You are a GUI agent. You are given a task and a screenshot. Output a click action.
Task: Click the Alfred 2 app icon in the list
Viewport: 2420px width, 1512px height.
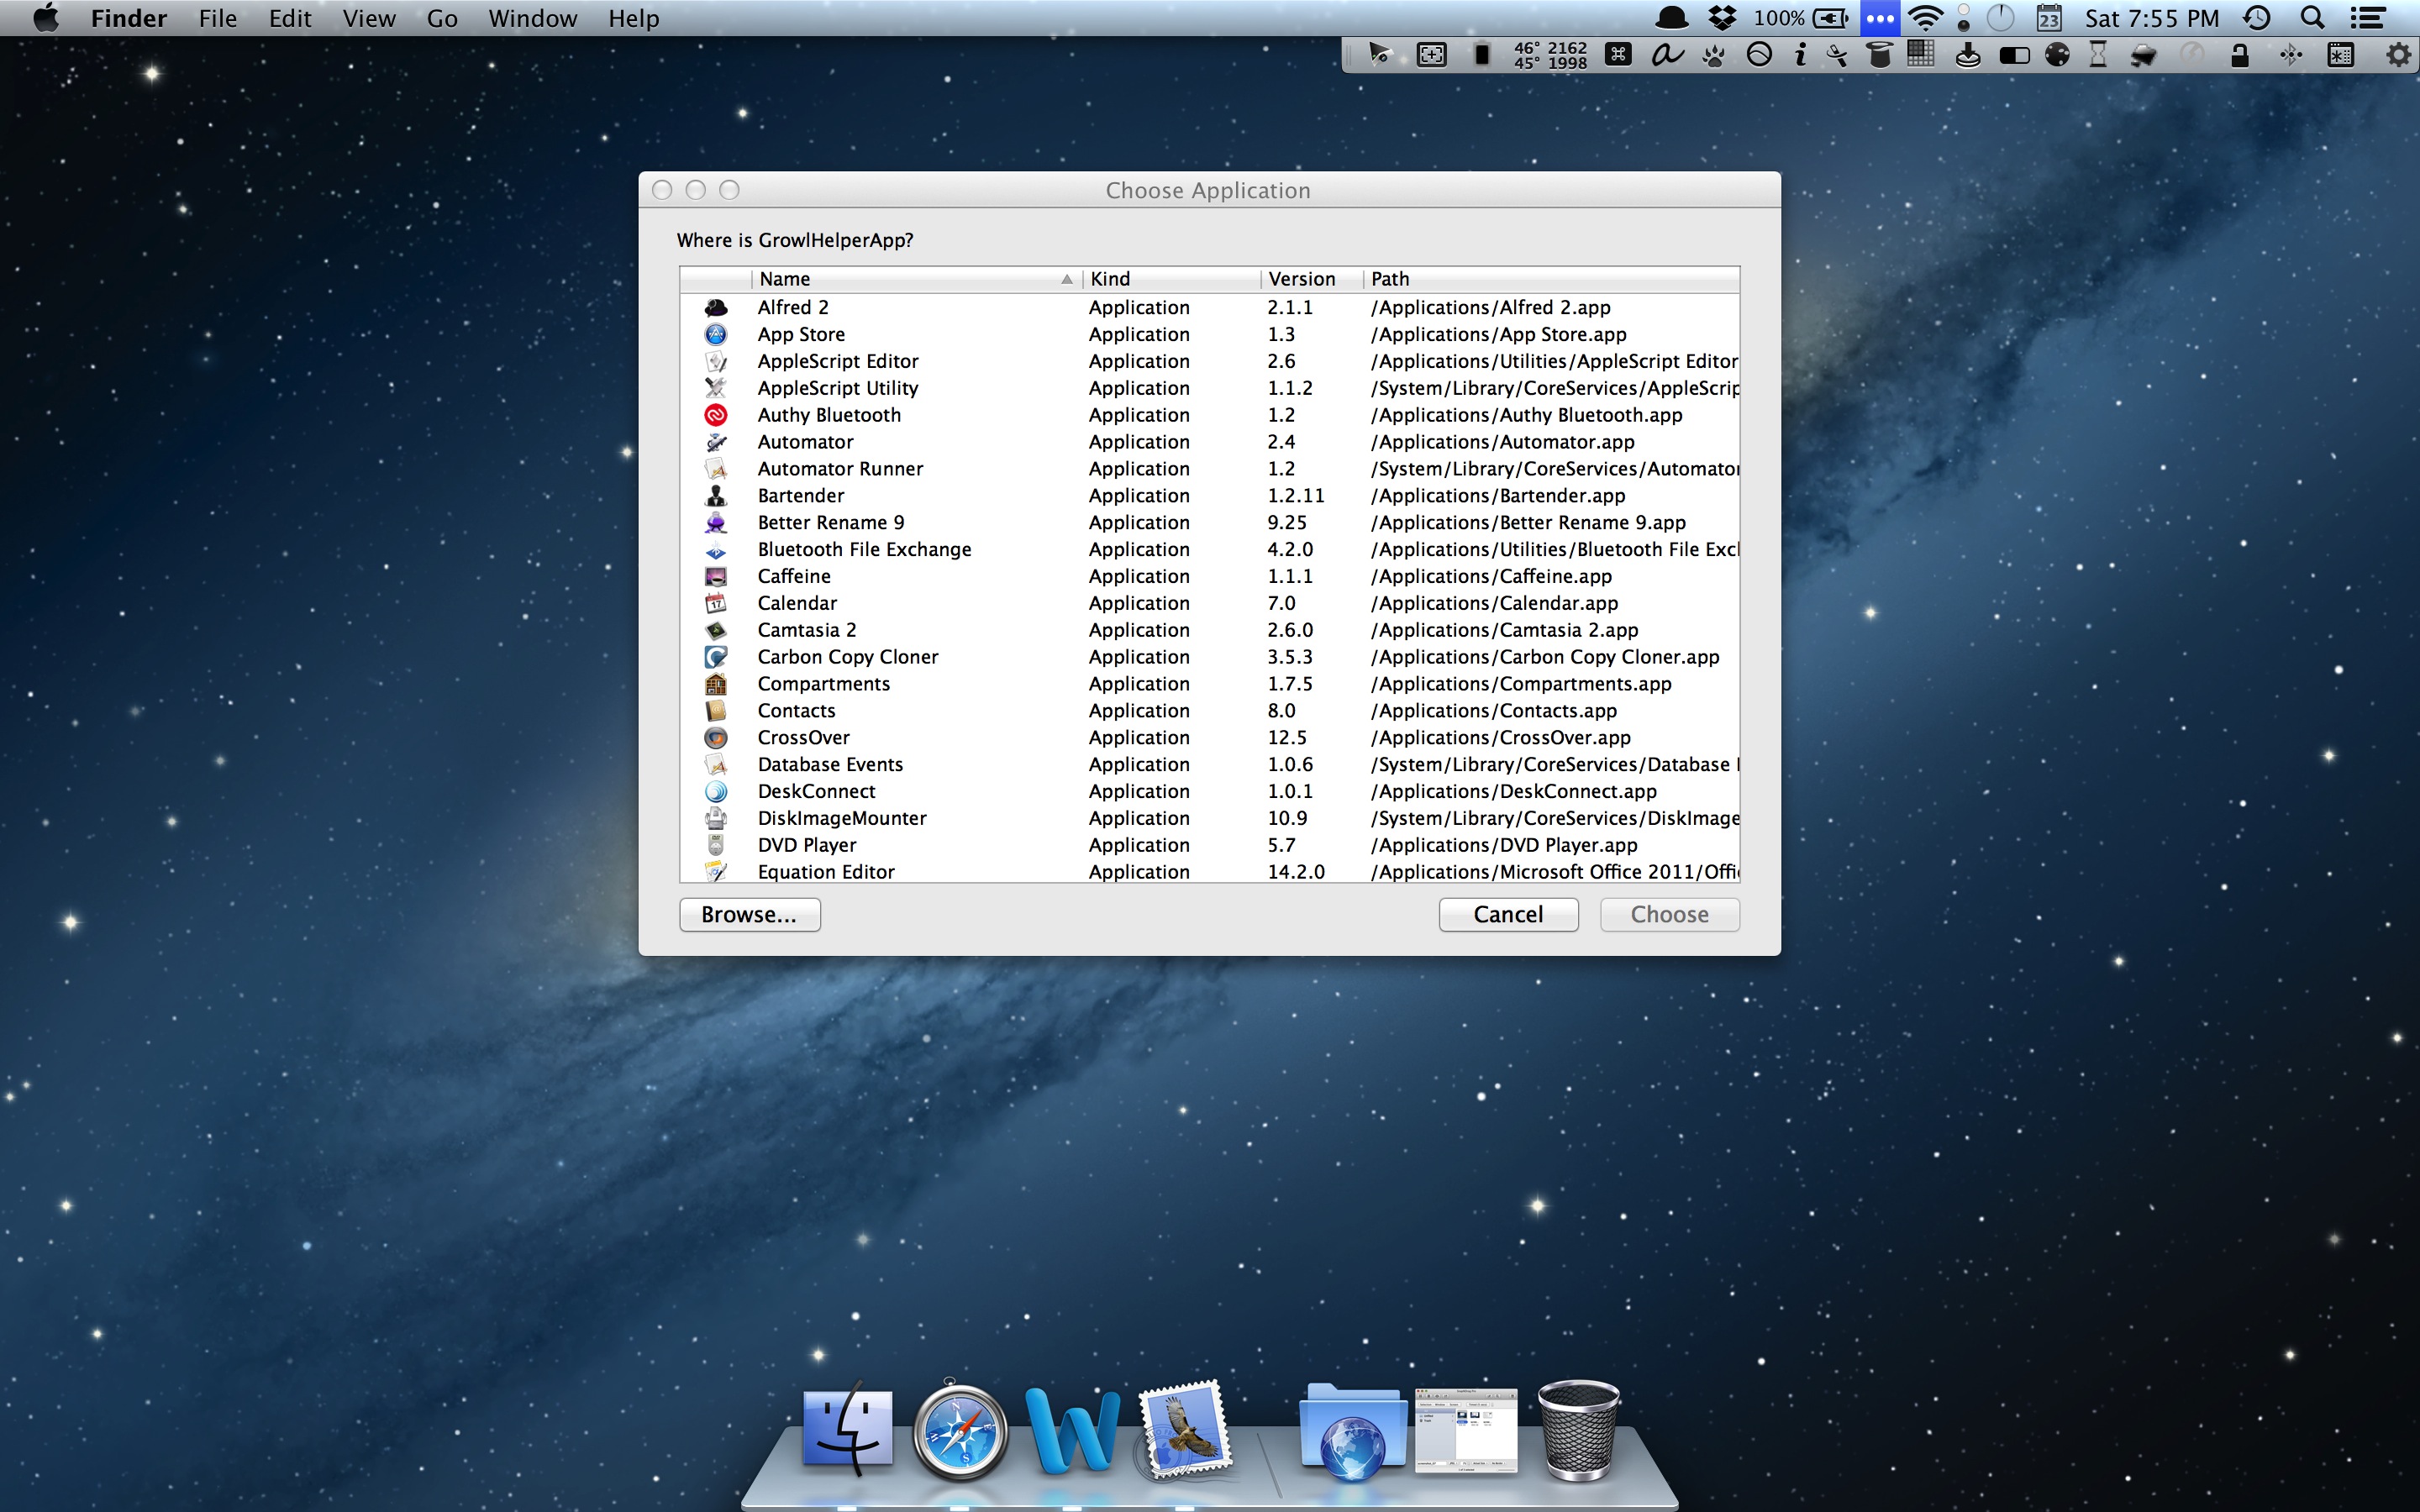click(716, 308)
